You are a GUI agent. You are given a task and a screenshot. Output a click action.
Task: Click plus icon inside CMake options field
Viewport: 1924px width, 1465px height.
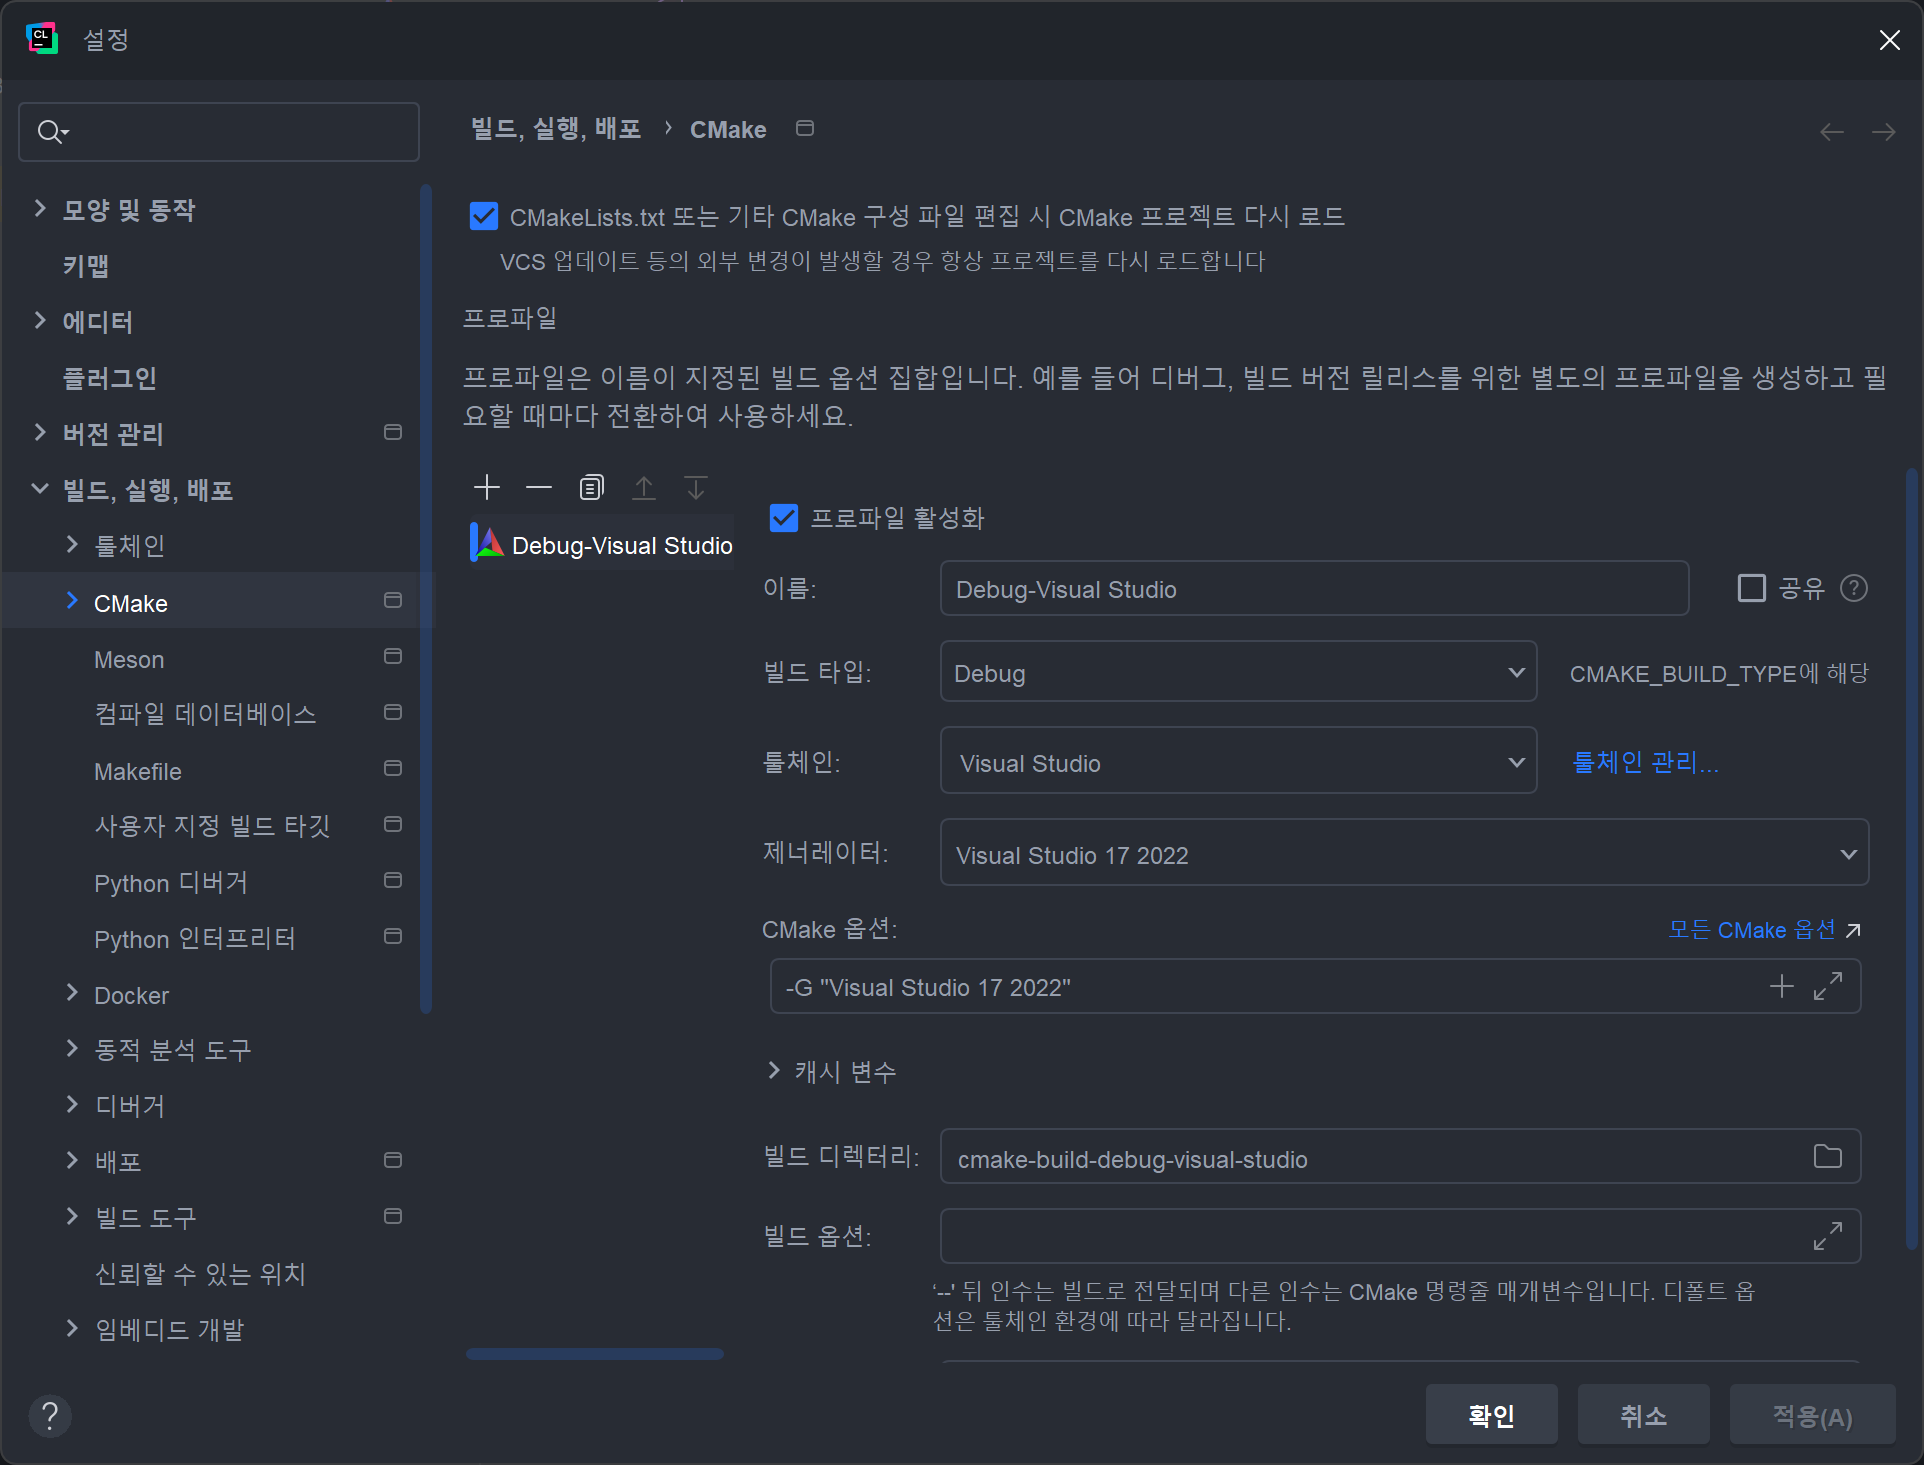tap(1781, 987)
